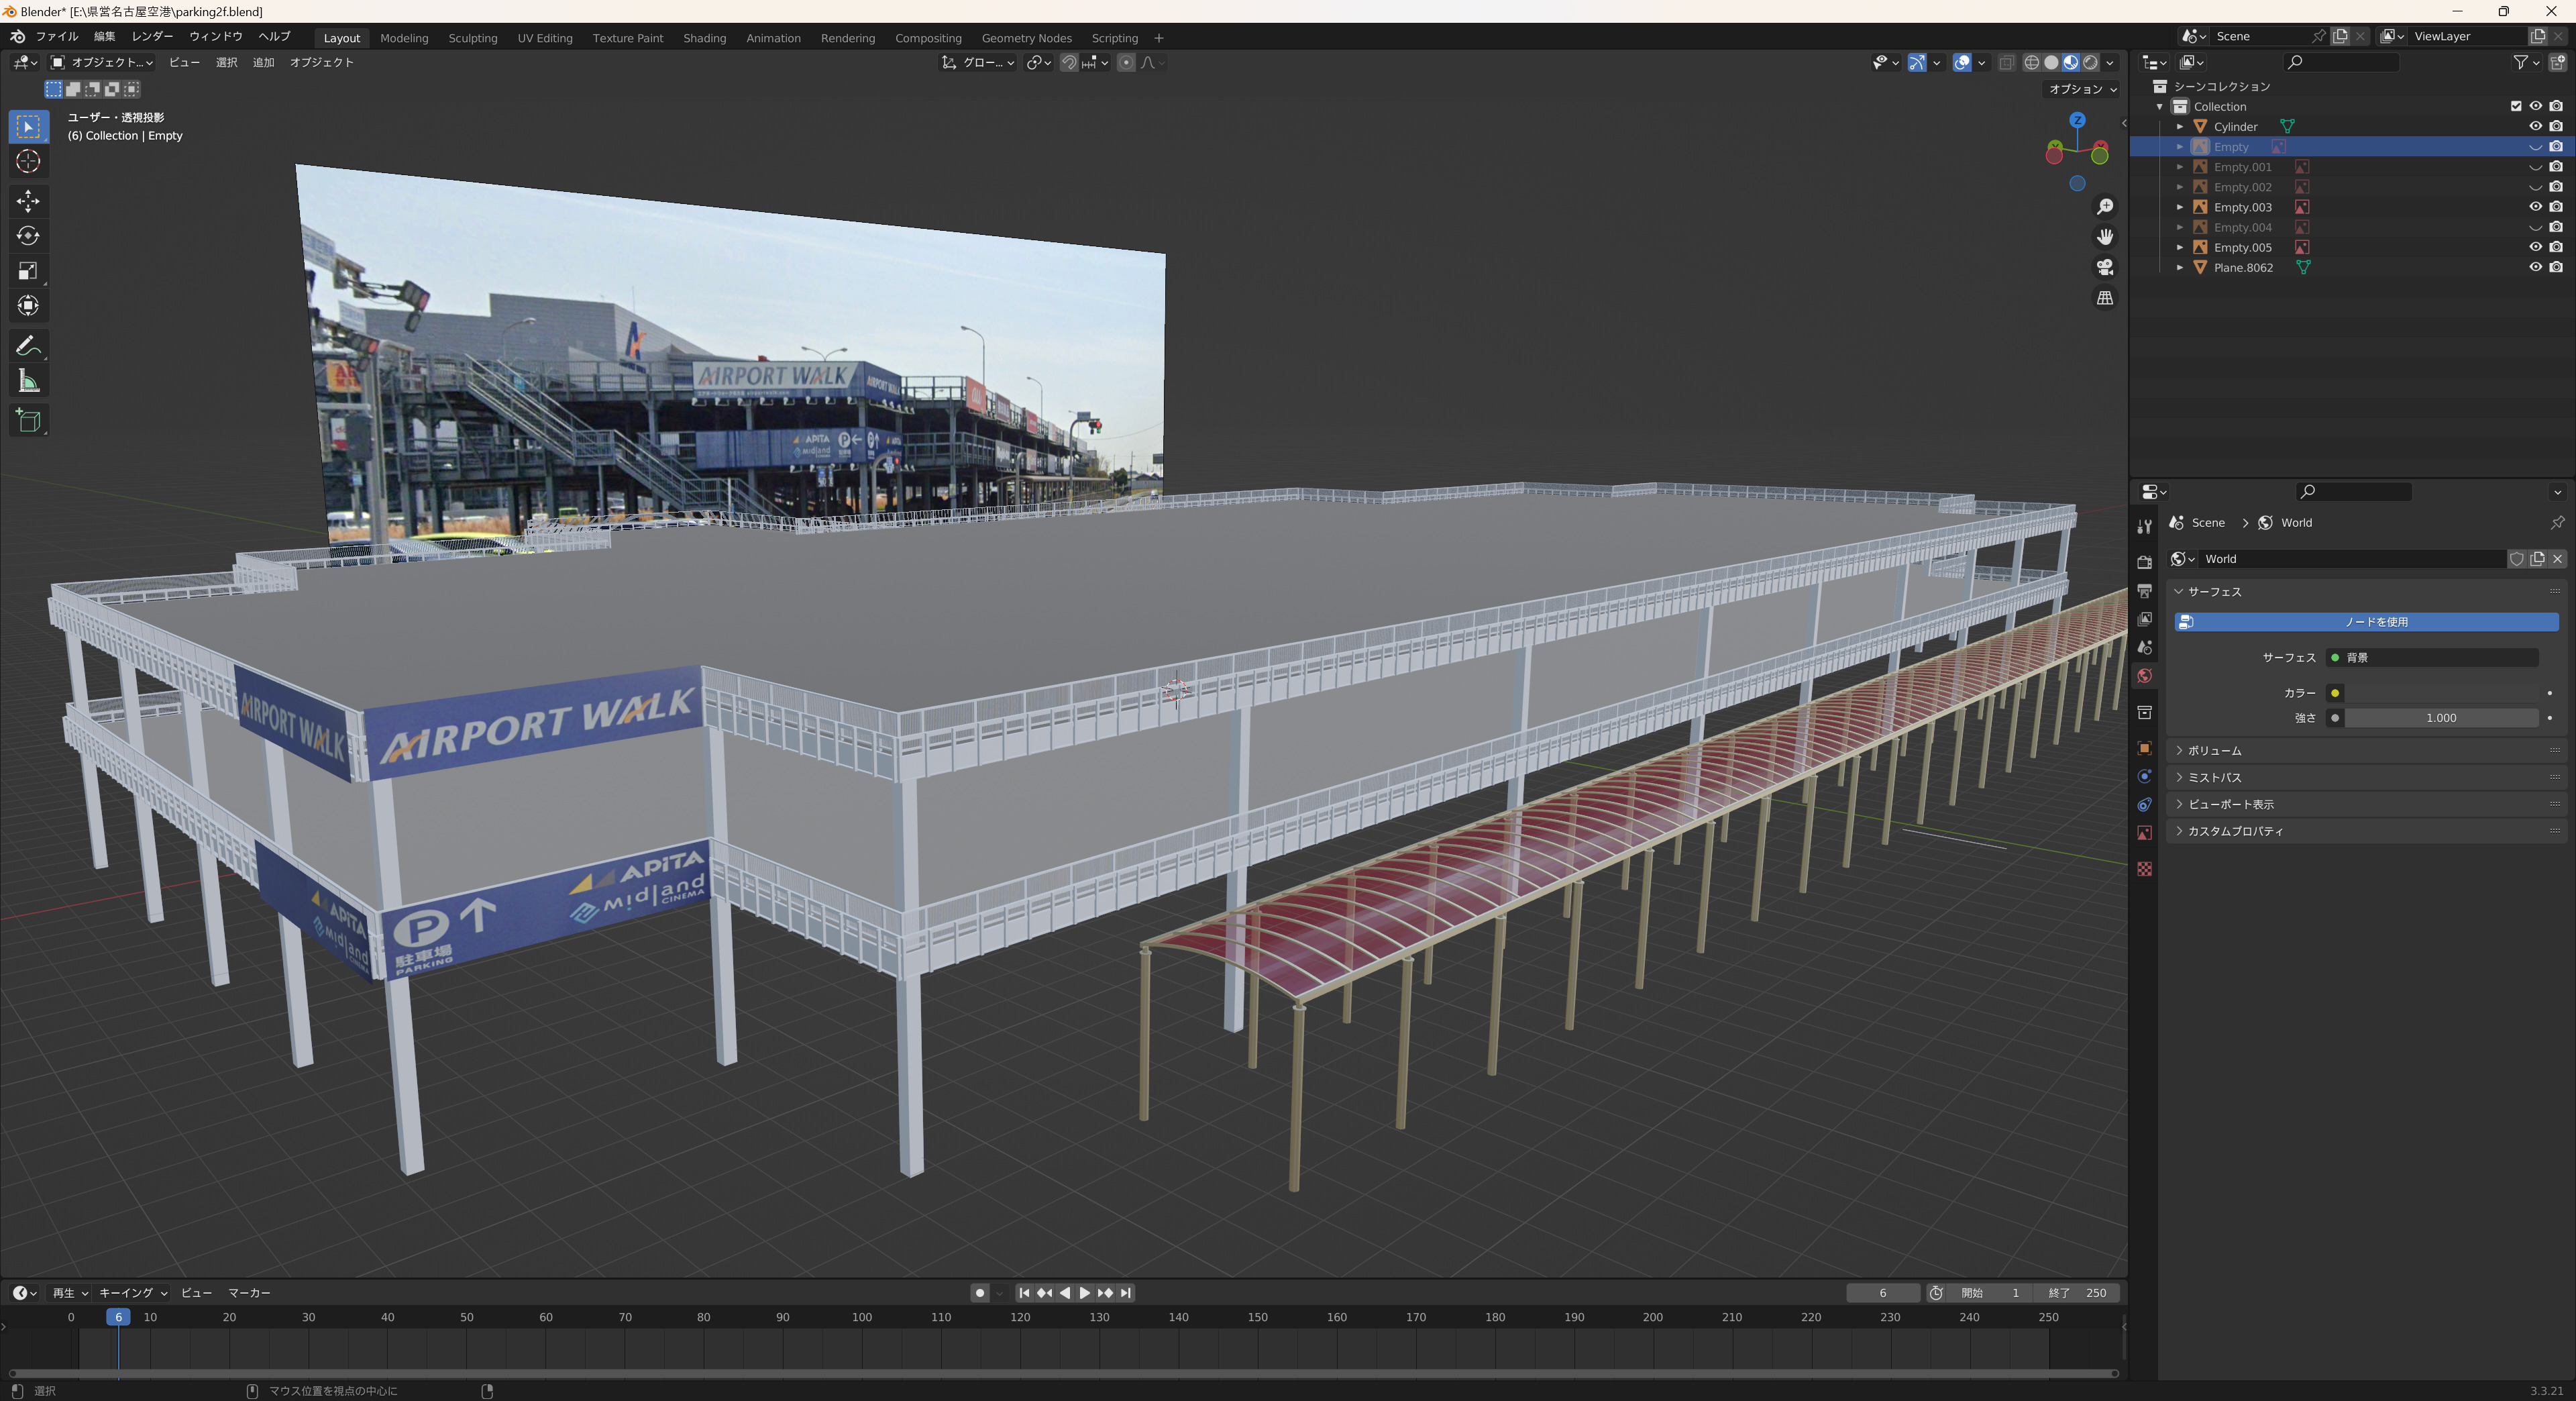Activate the Move tool
The width and height of the screenshot is (2576, 1401).
[x=28, y=201]
